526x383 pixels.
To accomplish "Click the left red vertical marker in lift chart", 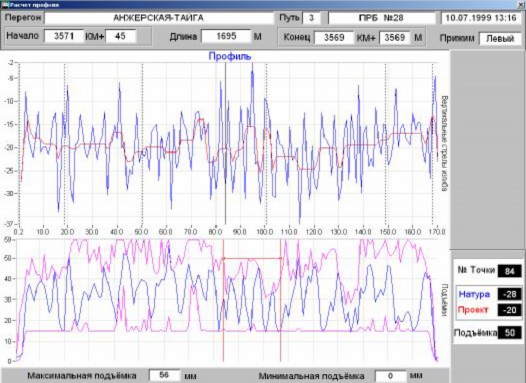I will click(x=223, y=300).
